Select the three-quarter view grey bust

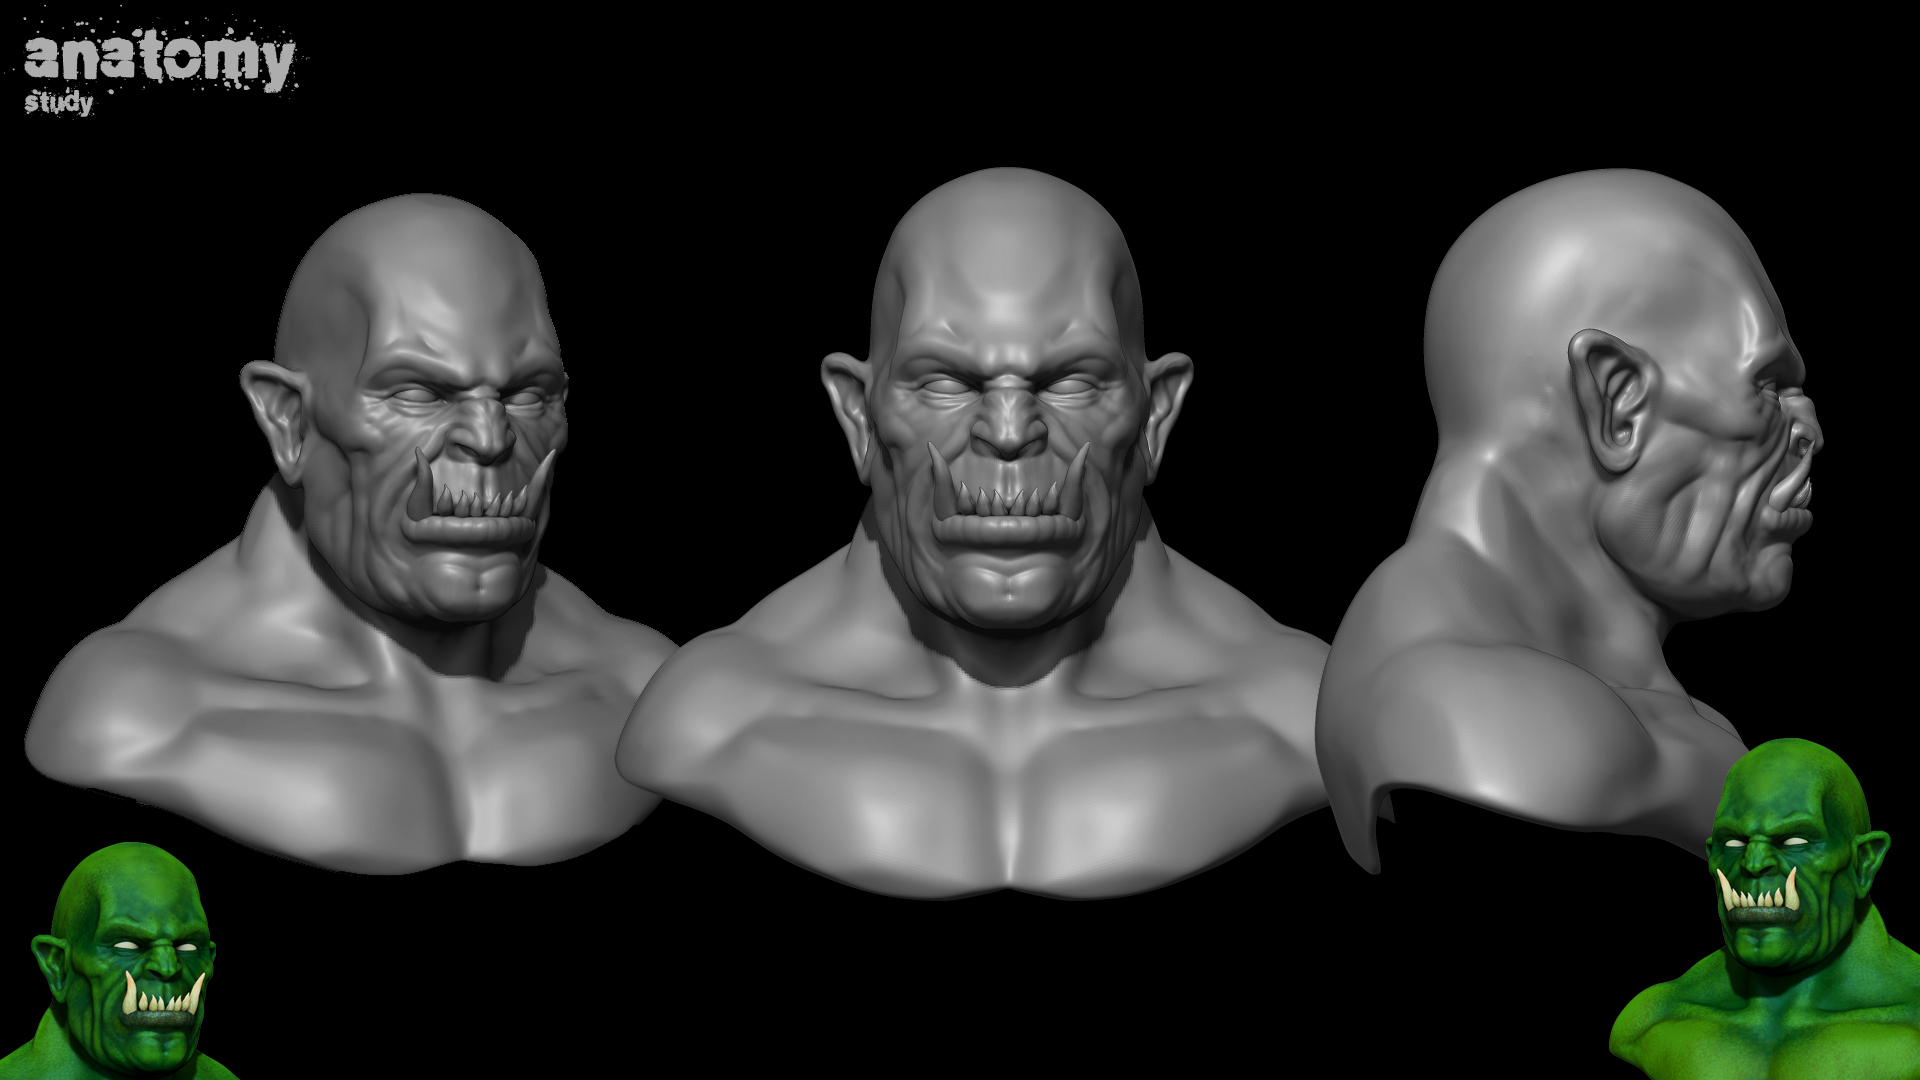pyautogui.click(x=350, y=532)
